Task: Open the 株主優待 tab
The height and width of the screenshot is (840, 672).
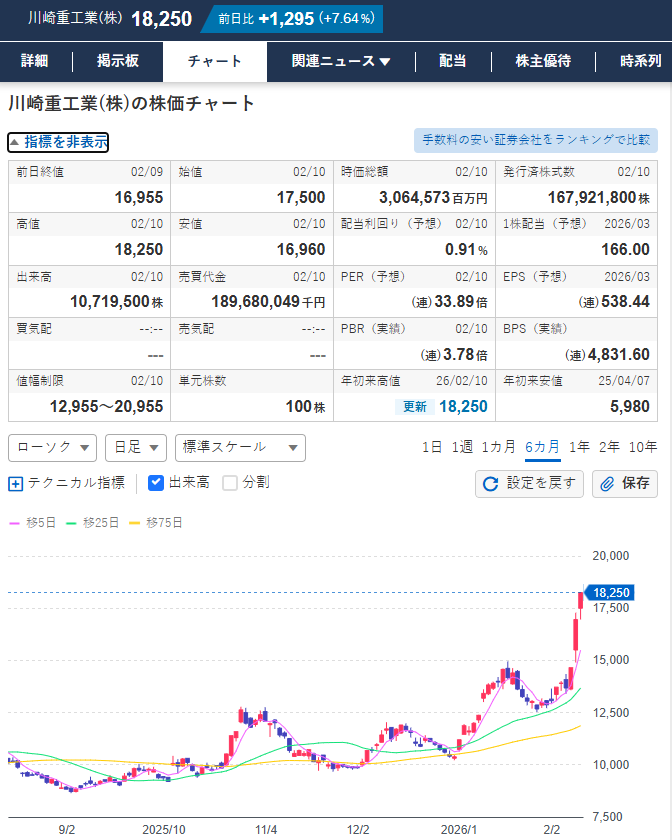Action: [x=543, y=61]
